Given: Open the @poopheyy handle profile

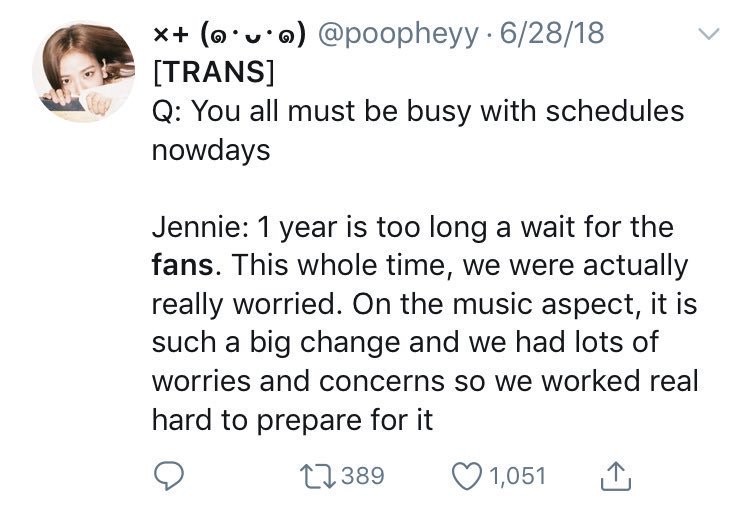Looking at the screenshot, I should [397, 34].
